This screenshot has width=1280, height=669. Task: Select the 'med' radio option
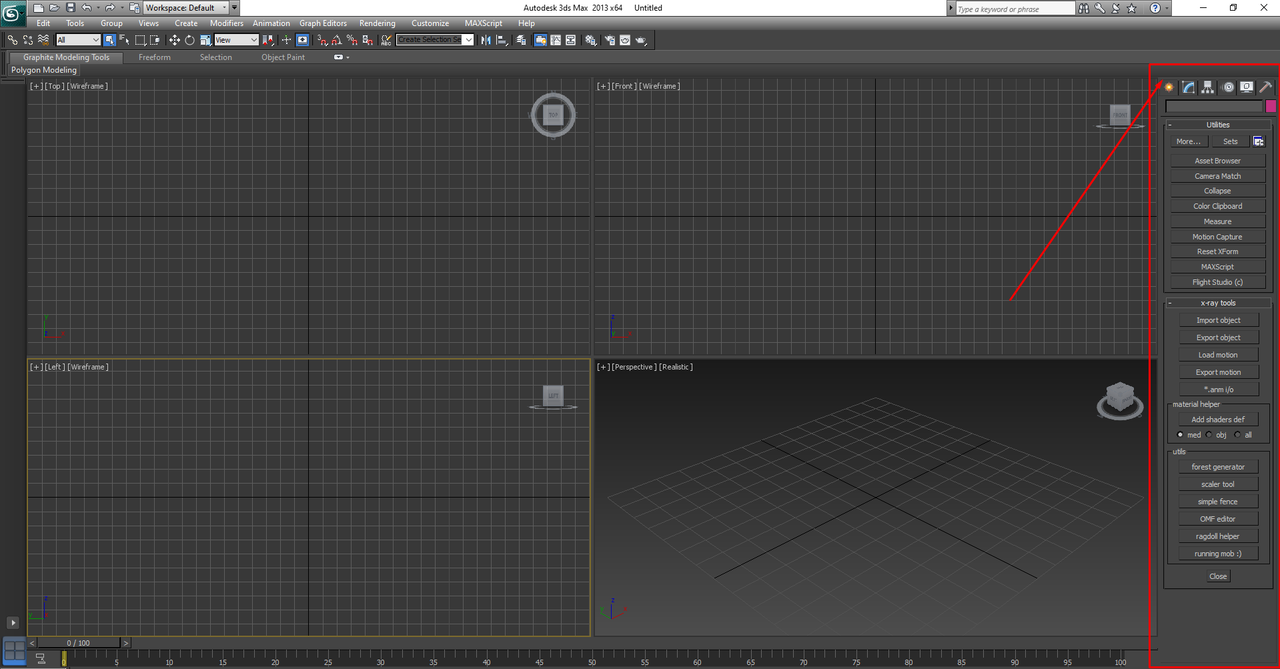click(x=1180, y=435)
